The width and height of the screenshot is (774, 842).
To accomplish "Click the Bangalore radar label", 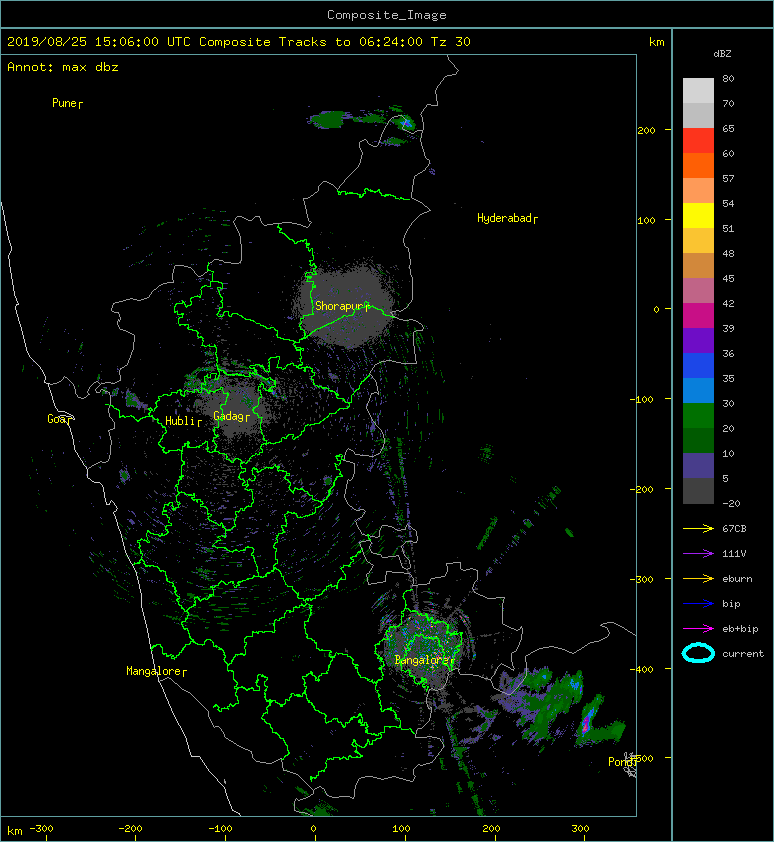I will click(x=424, y=660).
